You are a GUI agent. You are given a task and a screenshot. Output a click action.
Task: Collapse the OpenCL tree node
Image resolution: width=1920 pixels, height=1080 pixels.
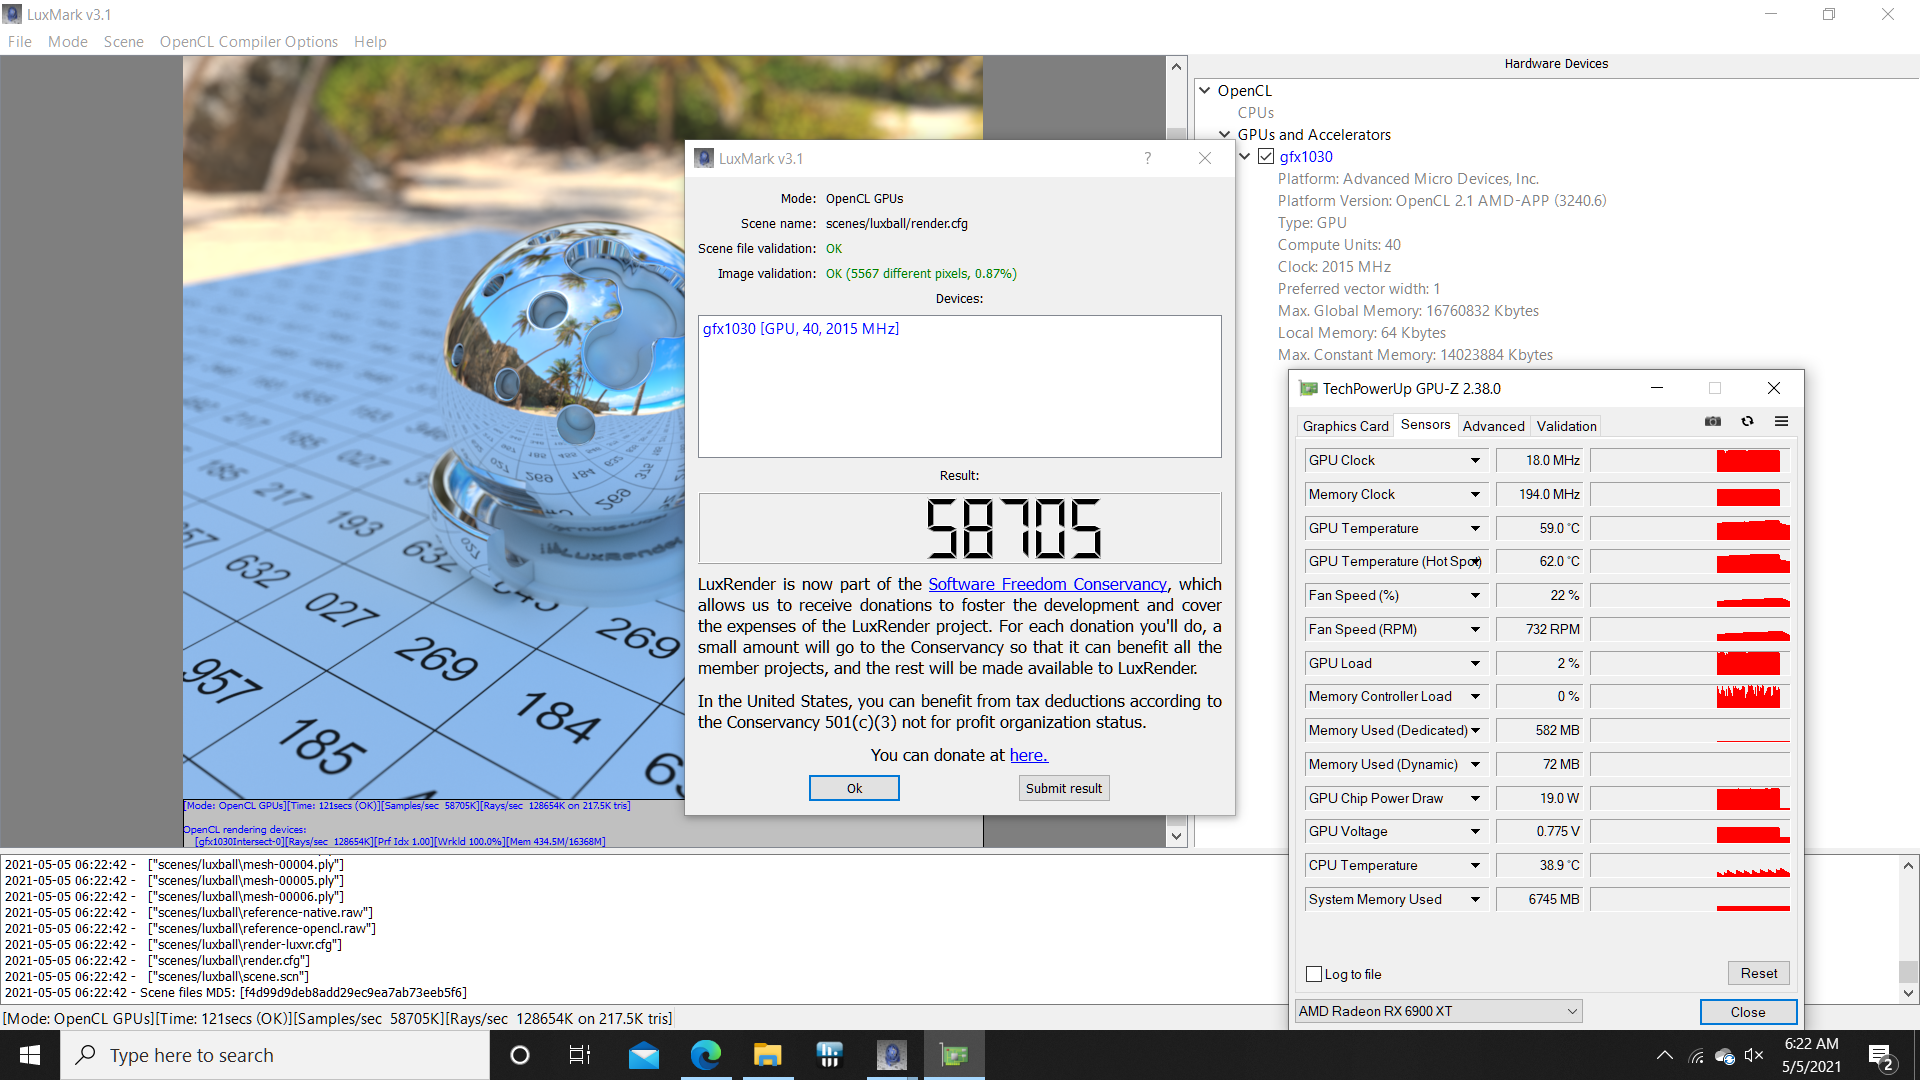point(1205,90)
